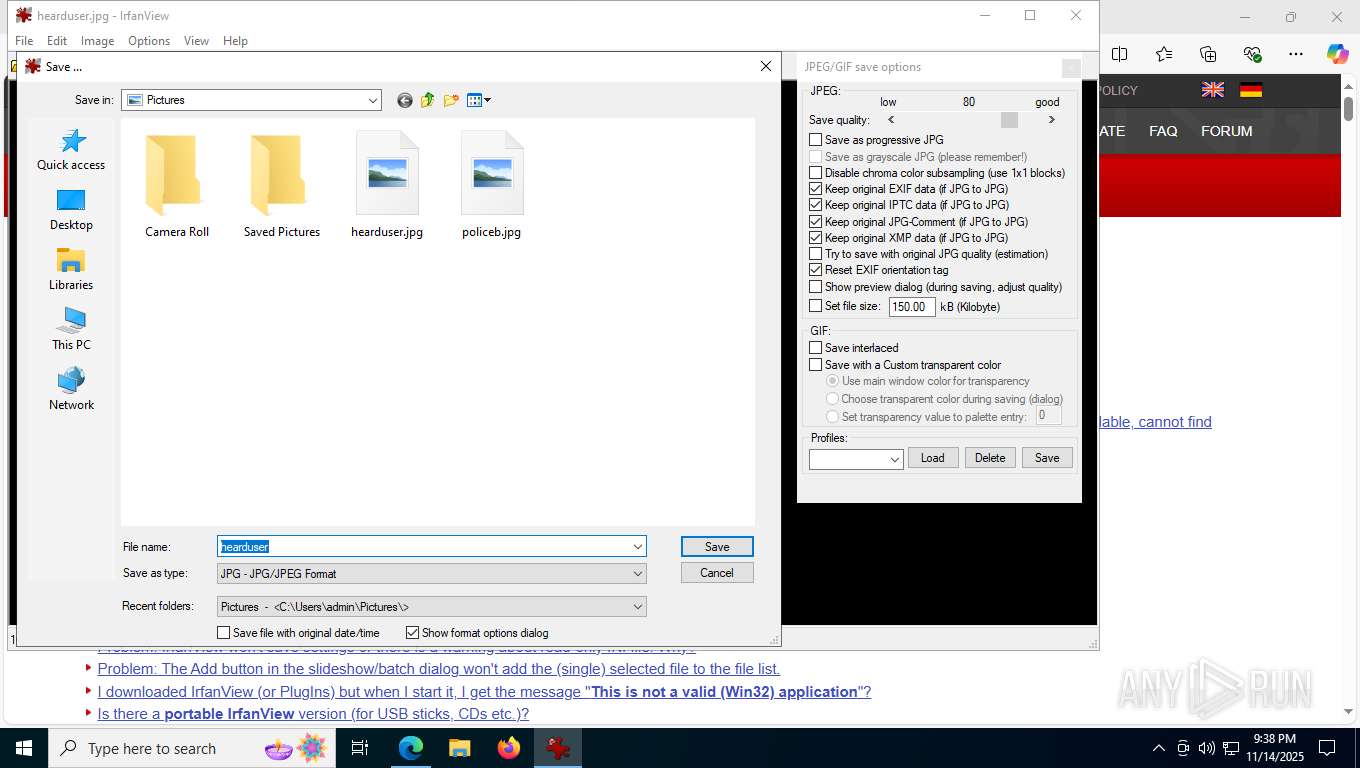Image resolution: width=1360 pixels, height=768 pixels.
Task: Go back to last folder visited
Action: (x=404, y=100)
